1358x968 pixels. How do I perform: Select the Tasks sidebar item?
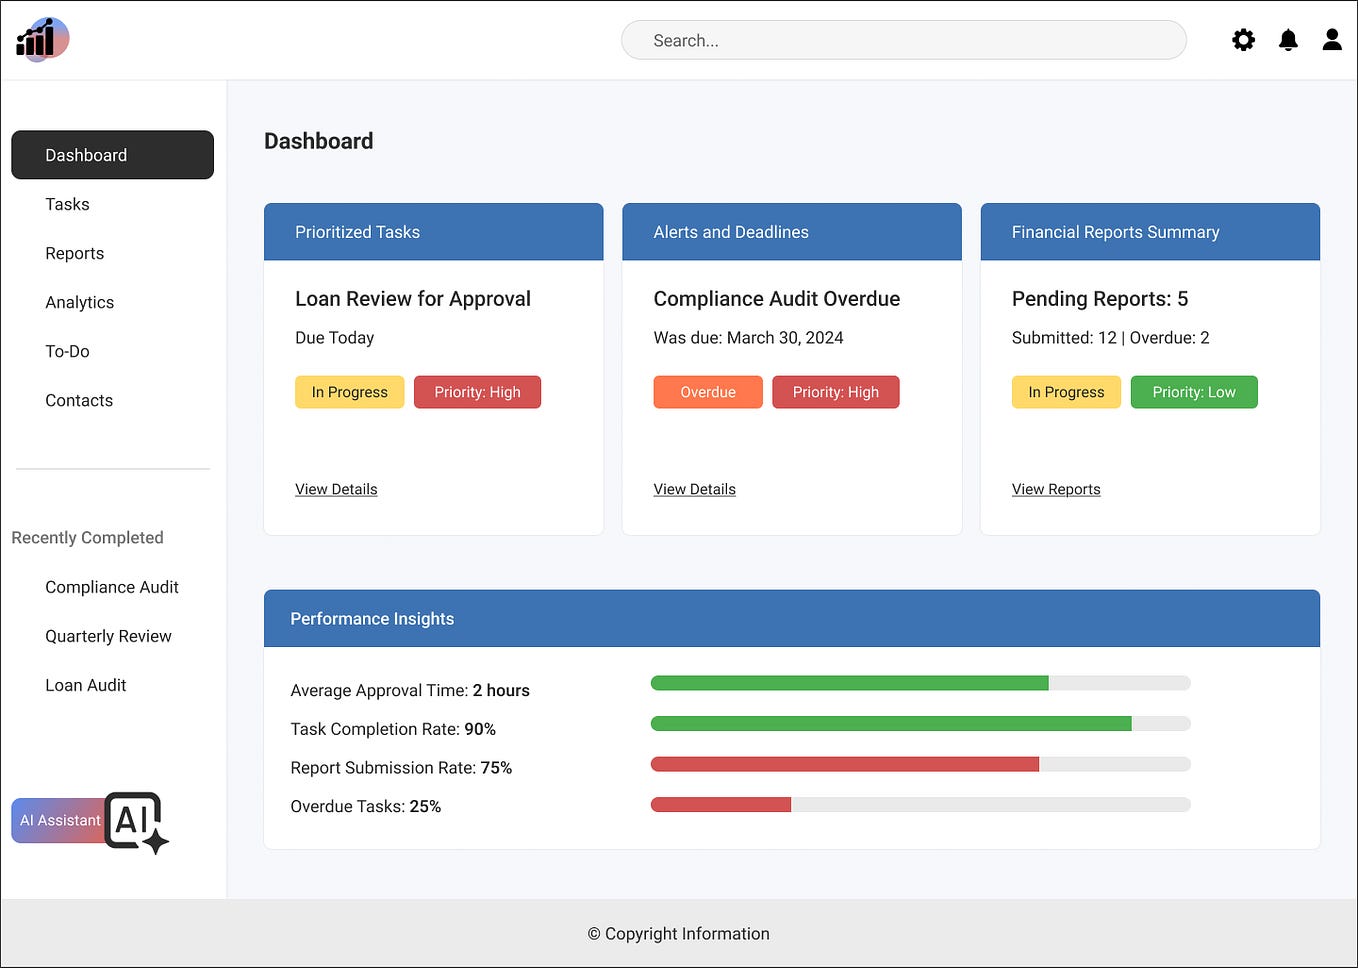[67, 204]
